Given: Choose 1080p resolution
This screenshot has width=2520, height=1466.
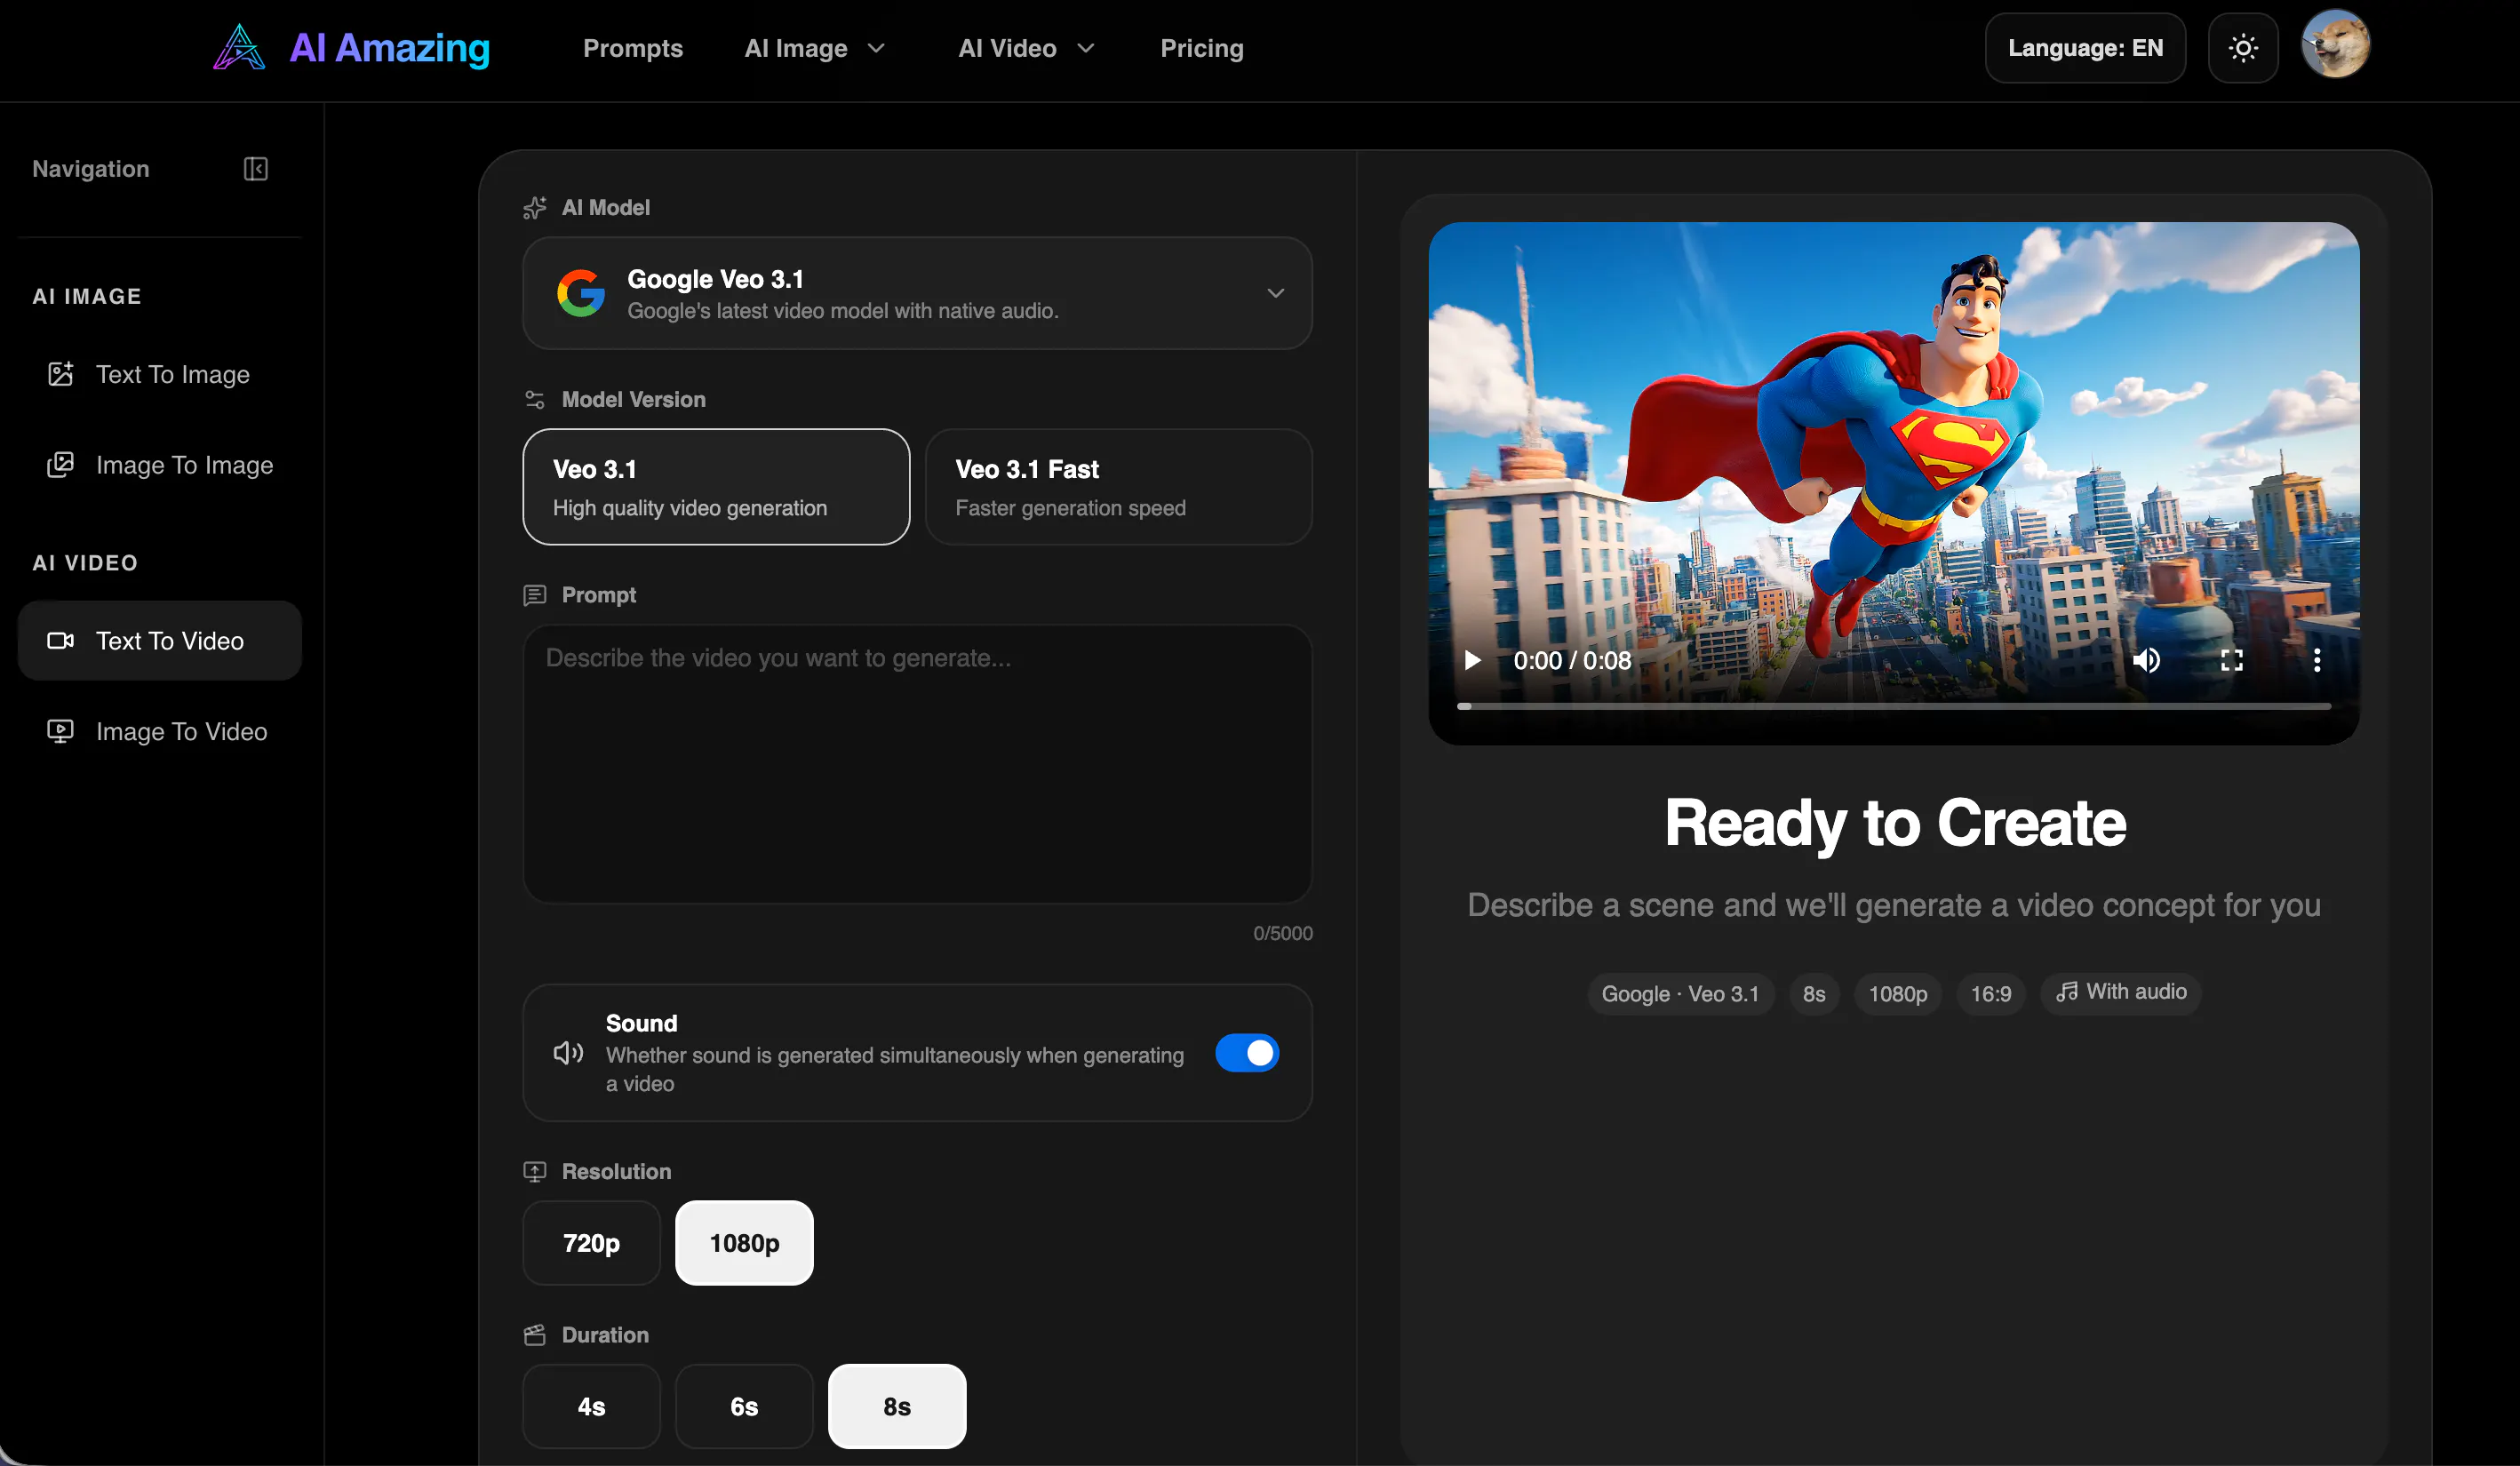Looking at the screenshot, I should 744,1243.
